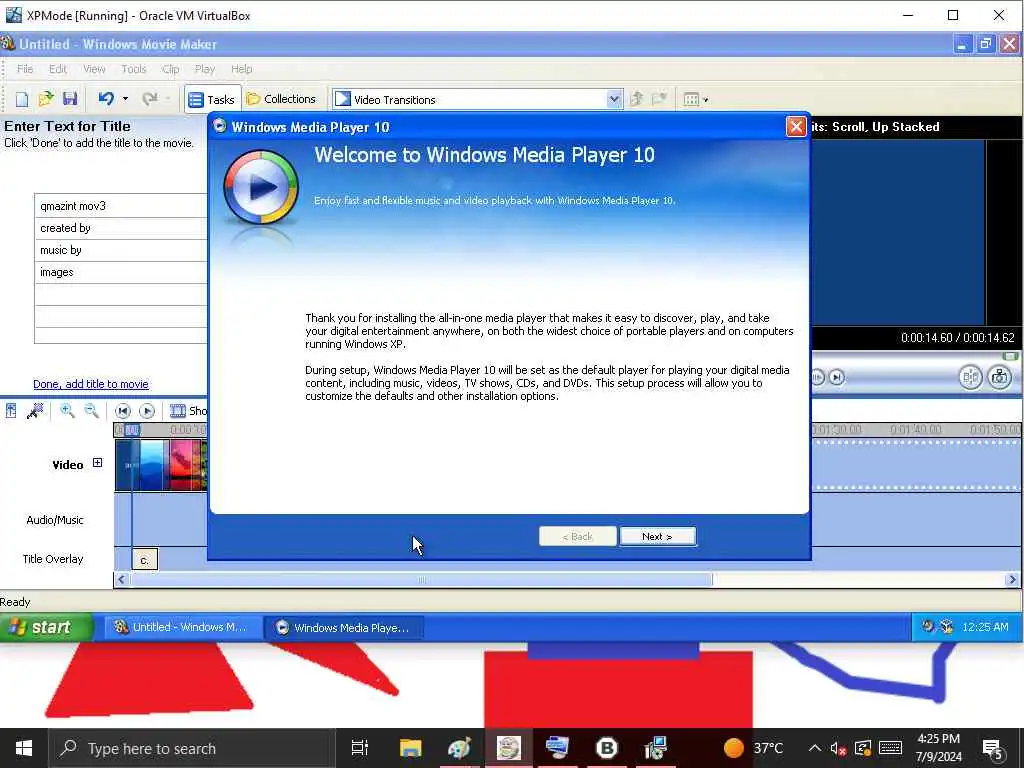
Task: Select the 'c.' clip on Title Overlay track
Action: (144, 560)
